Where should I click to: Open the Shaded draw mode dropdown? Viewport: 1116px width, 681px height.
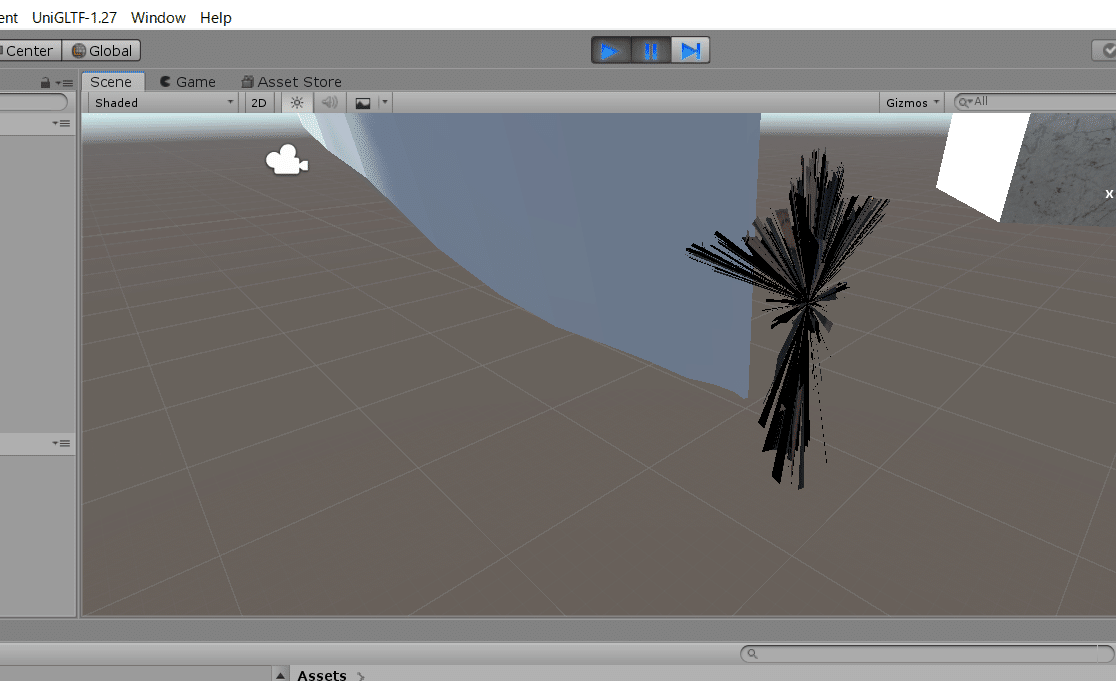[x=163, y=102]
